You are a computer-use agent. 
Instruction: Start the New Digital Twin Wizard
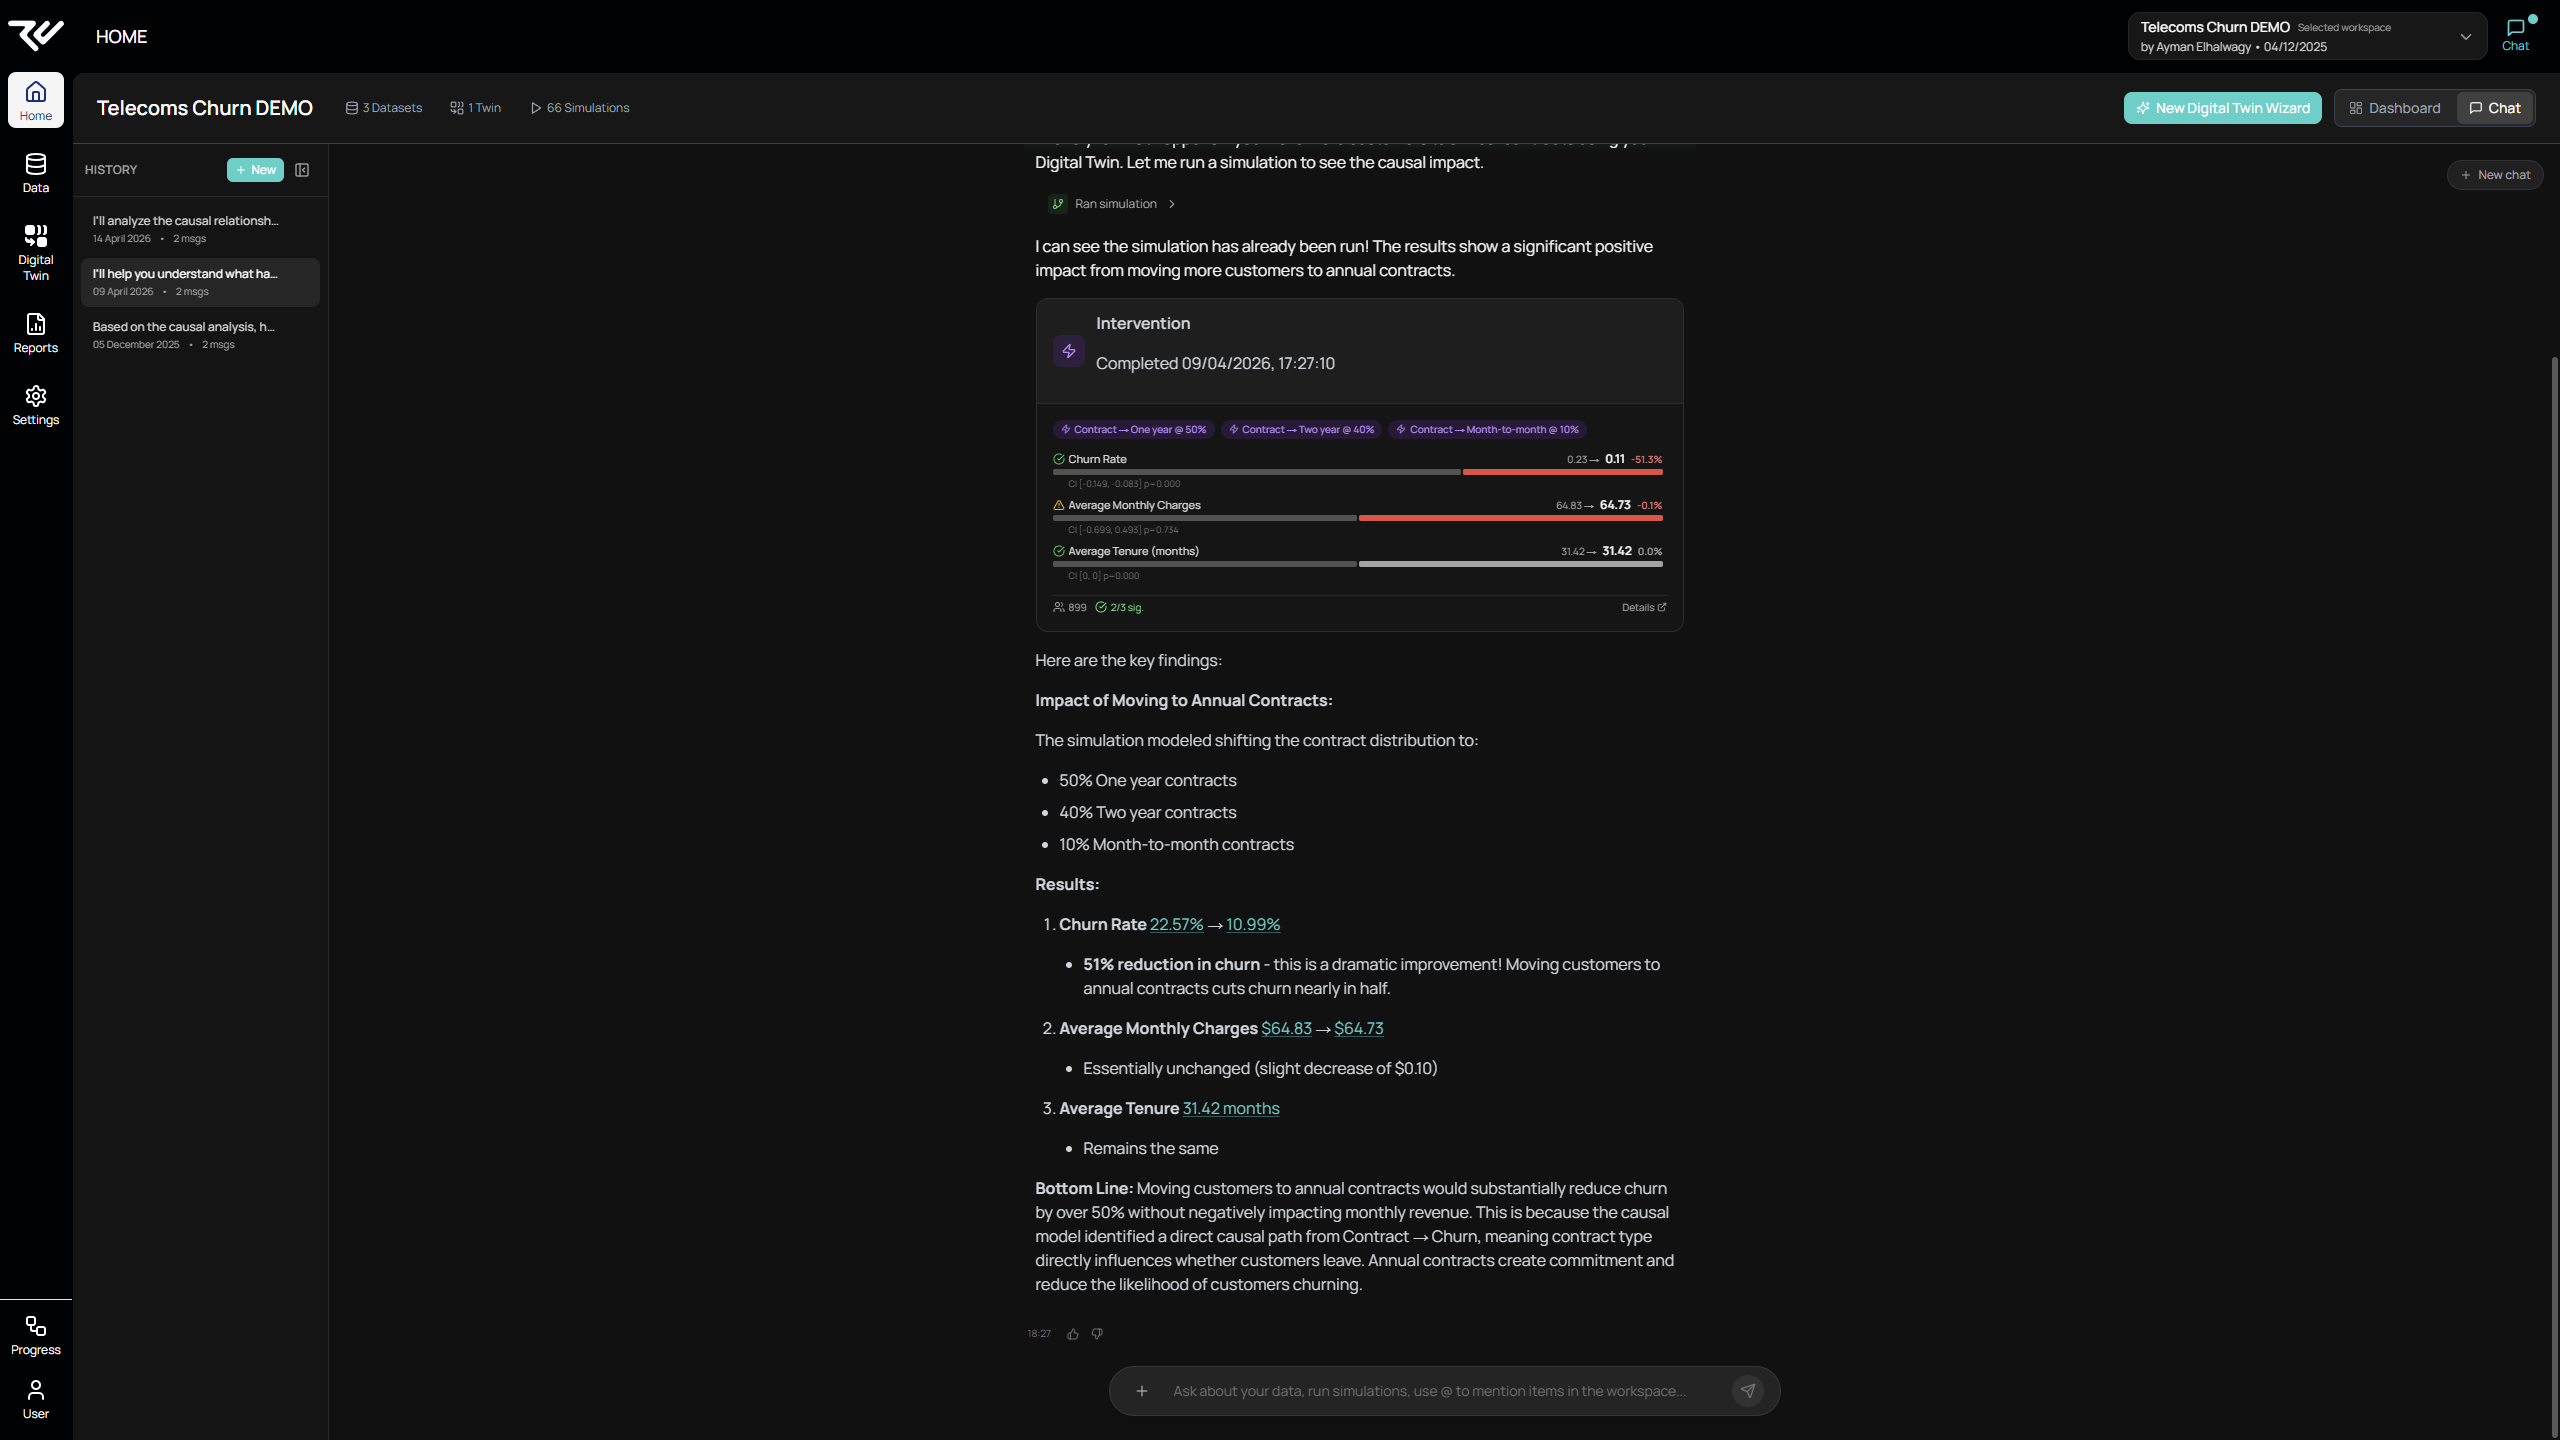point(2222,107)
